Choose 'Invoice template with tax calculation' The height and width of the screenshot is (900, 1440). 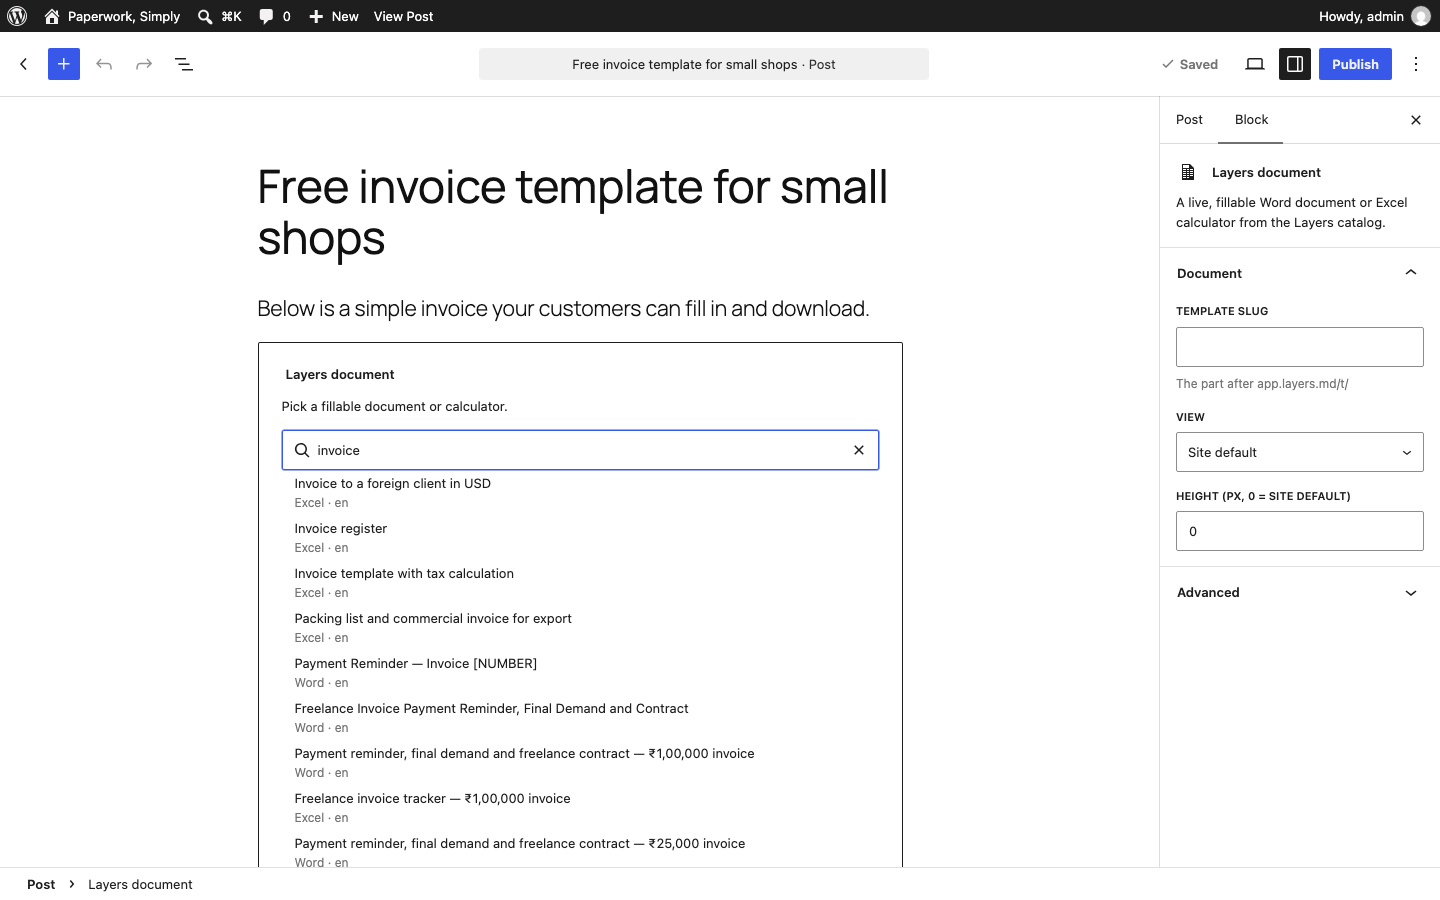click(580, 583)
